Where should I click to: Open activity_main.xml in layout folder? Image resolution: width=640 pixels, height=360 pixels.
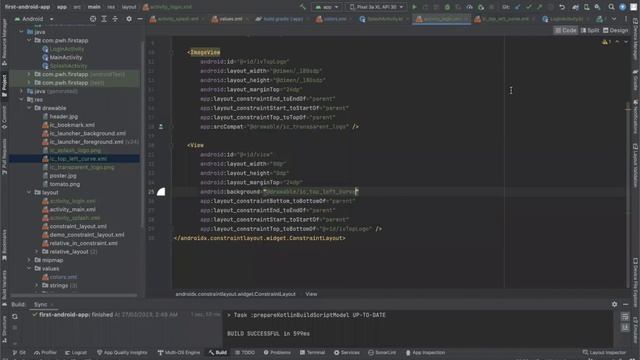(x=72, y=209)
